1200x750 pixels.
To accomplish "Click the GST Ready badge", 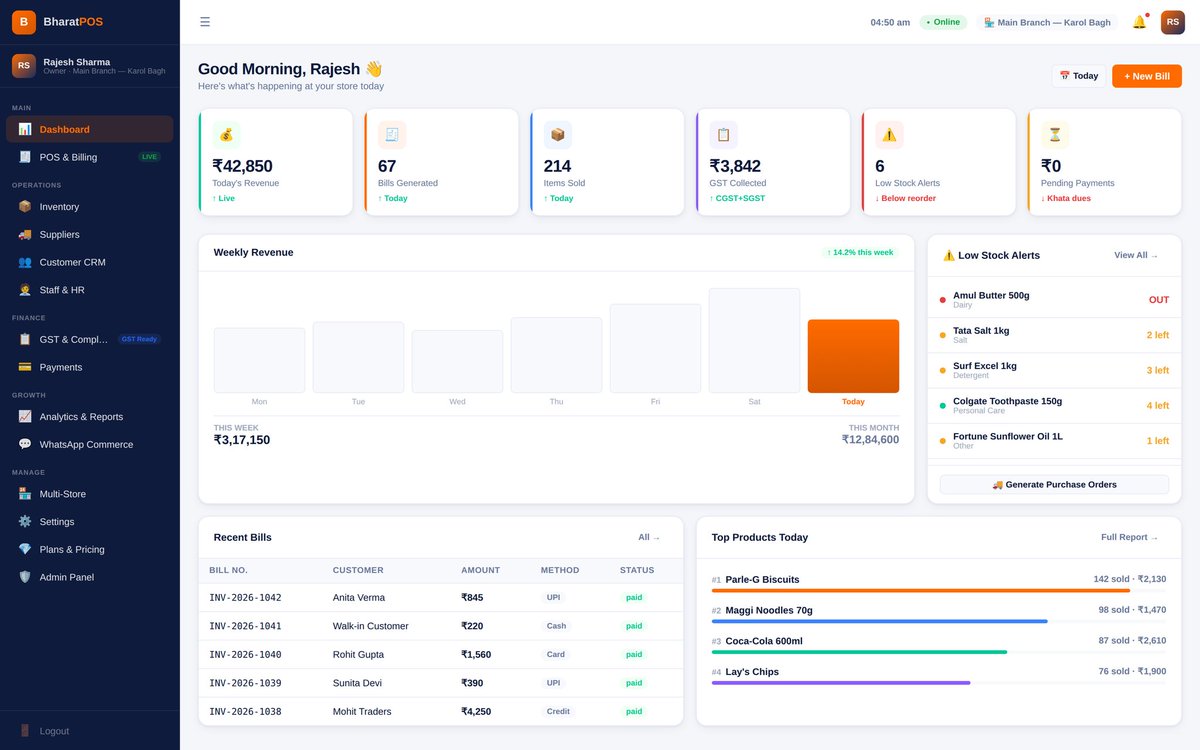I will (x=139, y=339).
